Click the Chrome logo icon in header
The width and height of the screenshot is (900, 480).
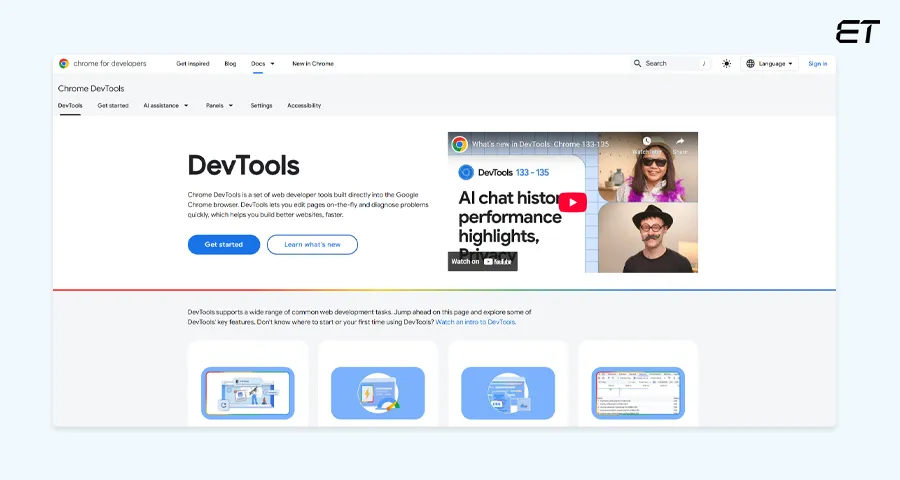[x=64, y=63]
